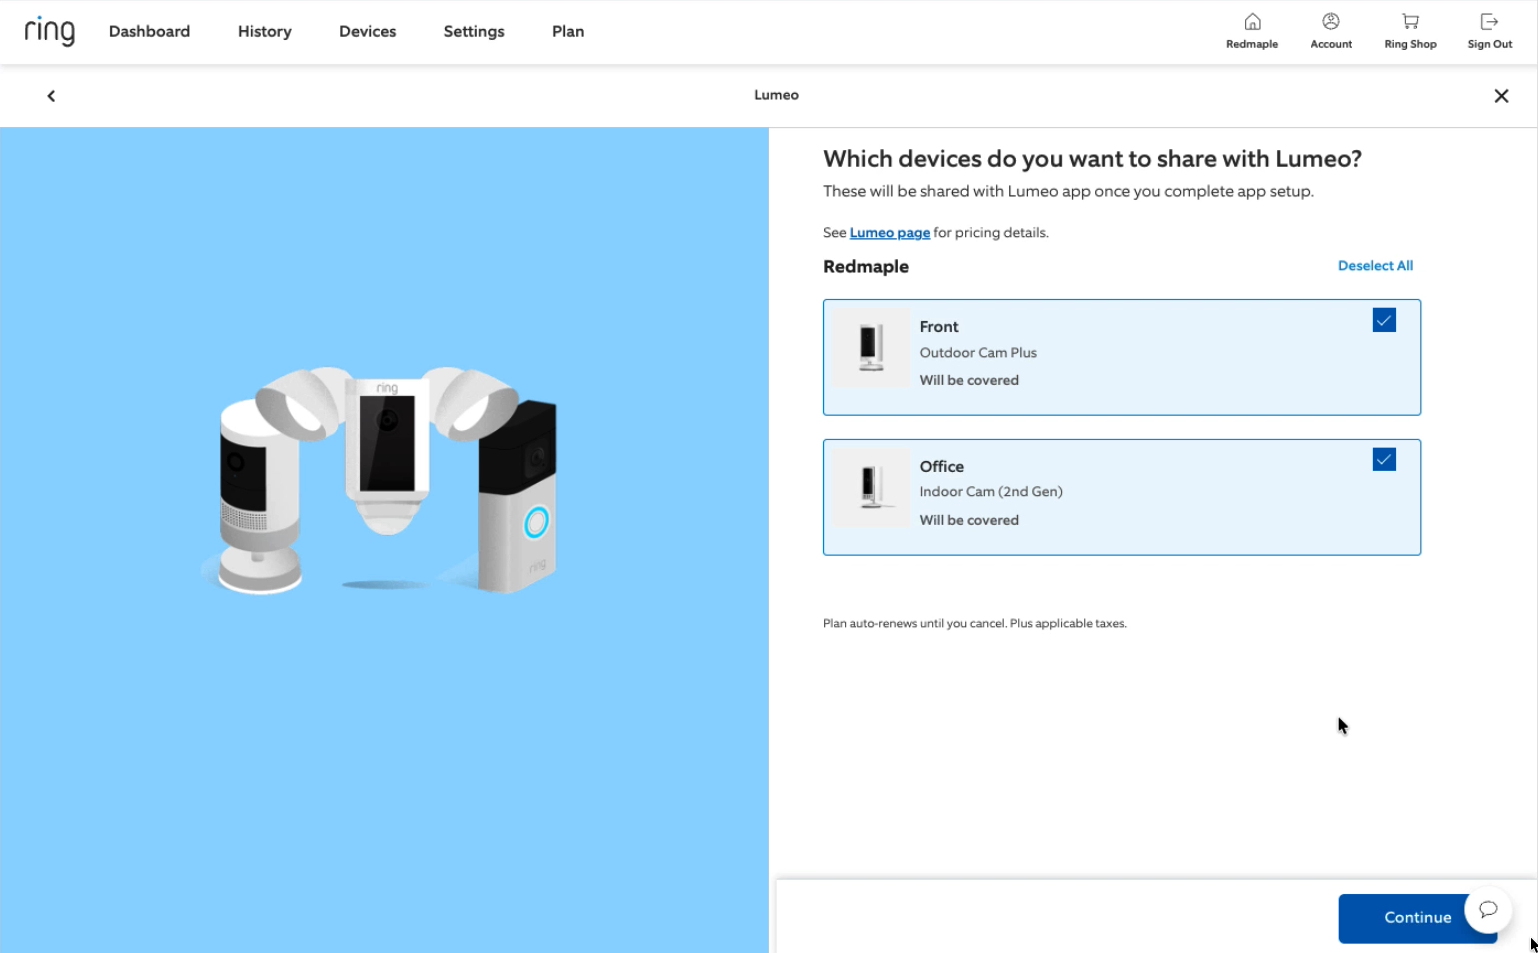Image resolution: width=1538 pixels, height=953 pixels.
Task: Open the History page
Action: tap(265, 32)
